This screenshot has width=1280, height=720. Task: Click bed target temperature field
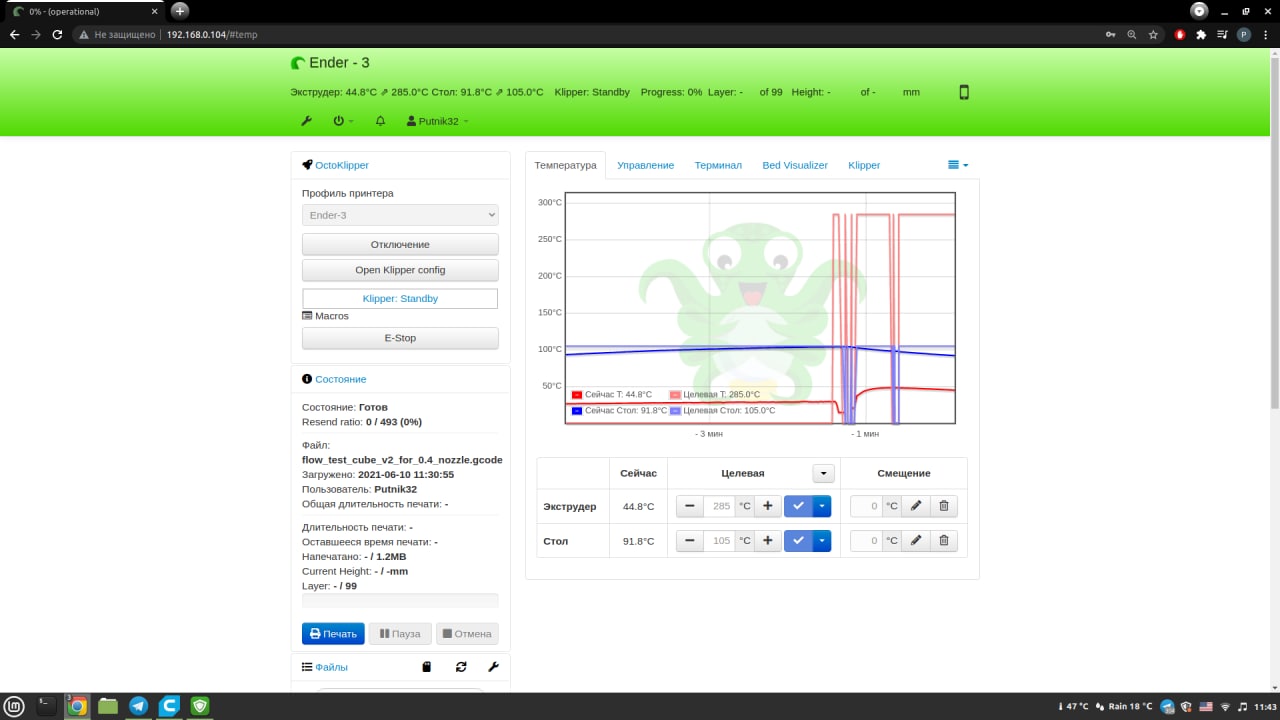[x=720, y=541]
